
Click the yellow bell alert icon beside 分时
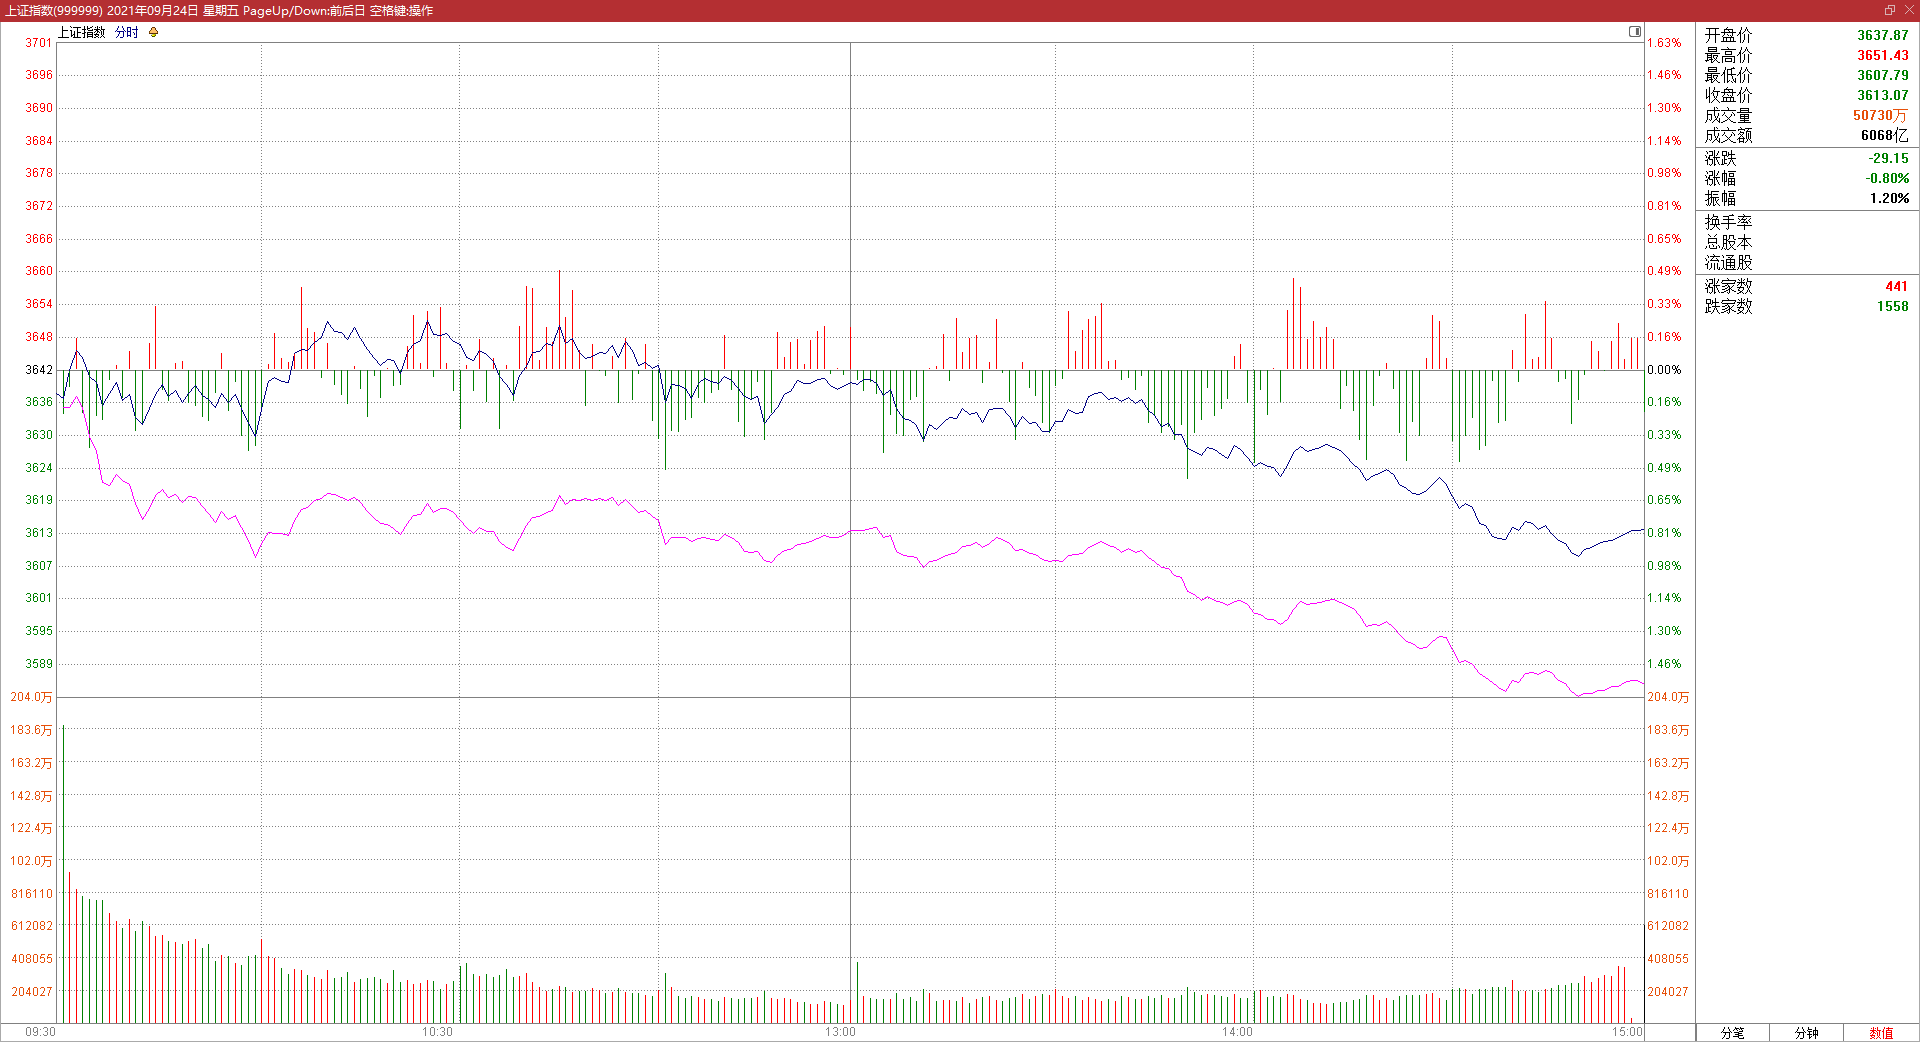153,32
